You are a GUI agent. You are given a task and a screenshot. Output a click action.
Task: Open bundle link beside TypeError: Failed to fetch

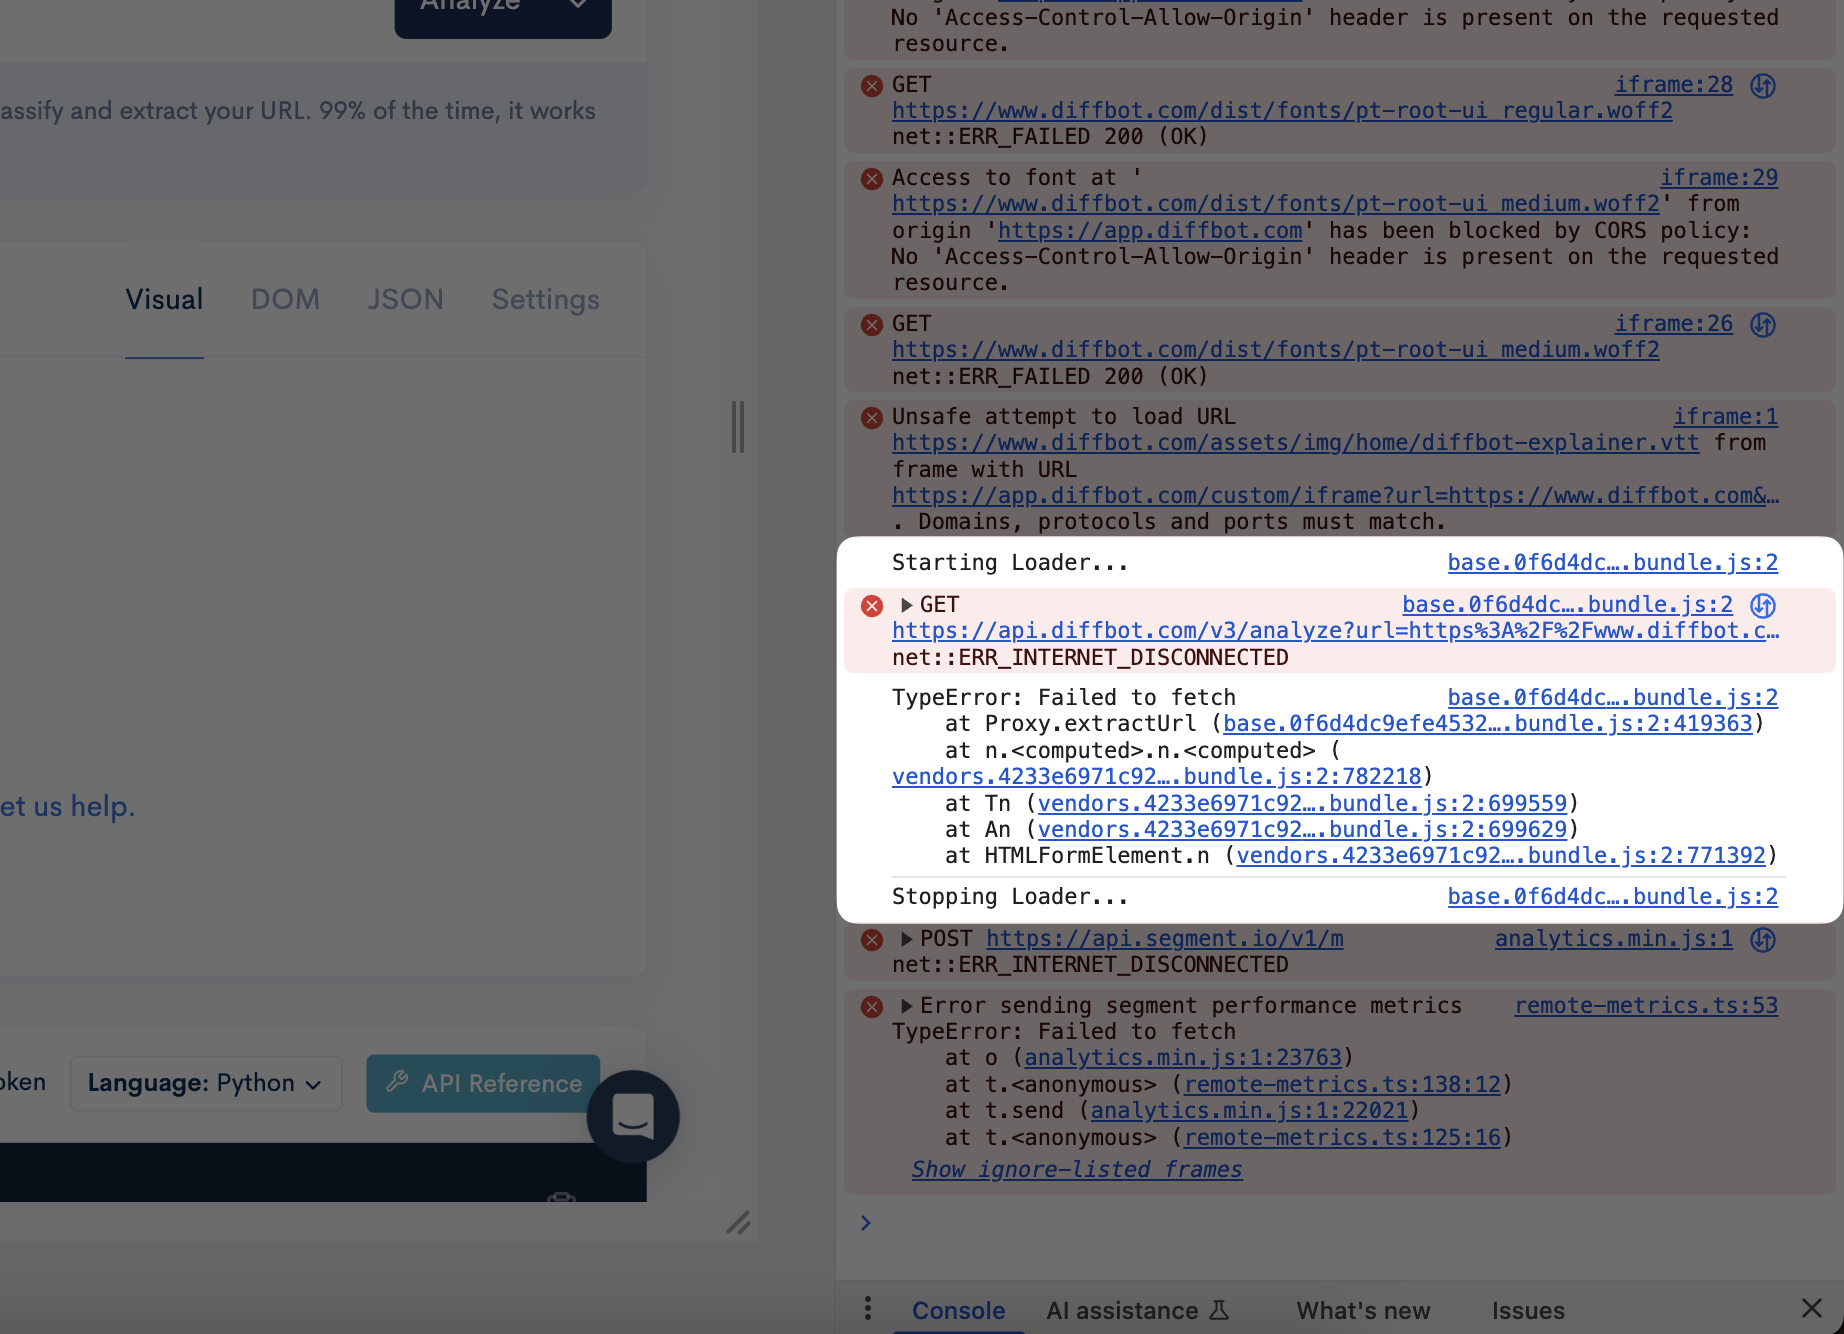click(x=1613, y=698)
